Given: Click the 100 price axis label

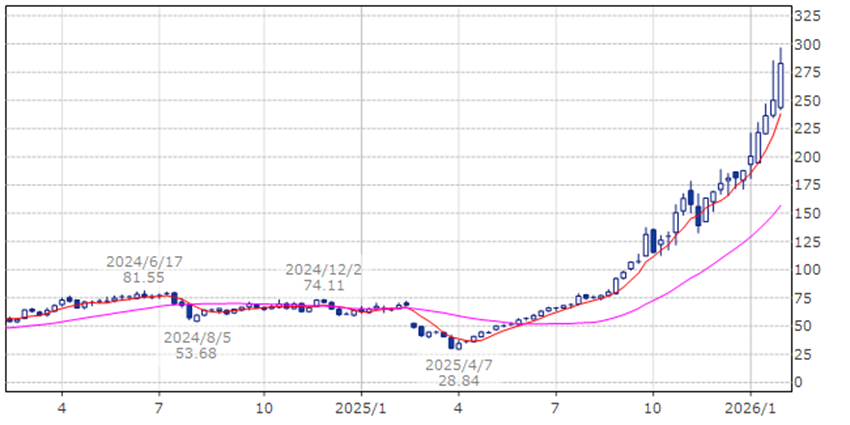Looking at the screenshot, I should coord(807,270).
